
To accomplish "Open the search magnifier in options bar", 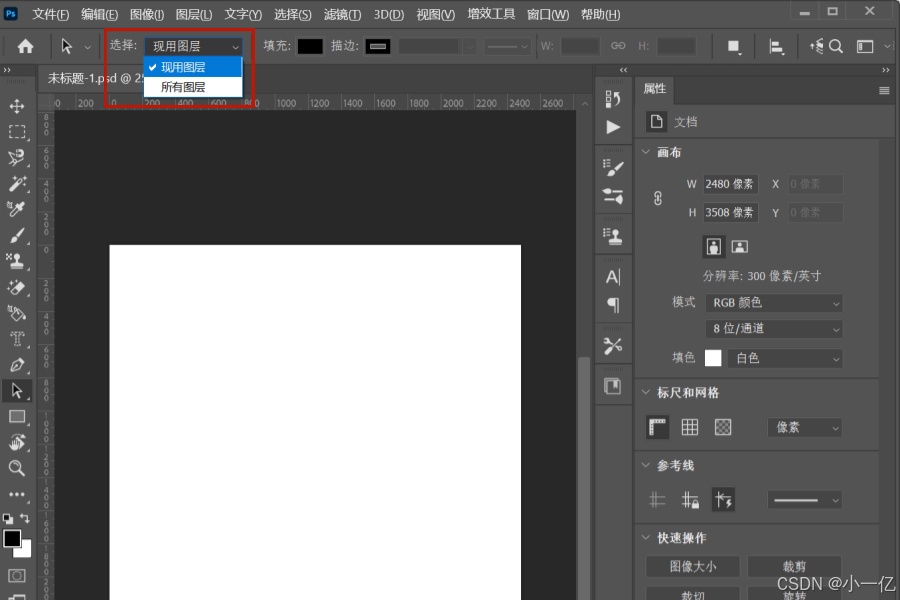I will coord(836,46).
